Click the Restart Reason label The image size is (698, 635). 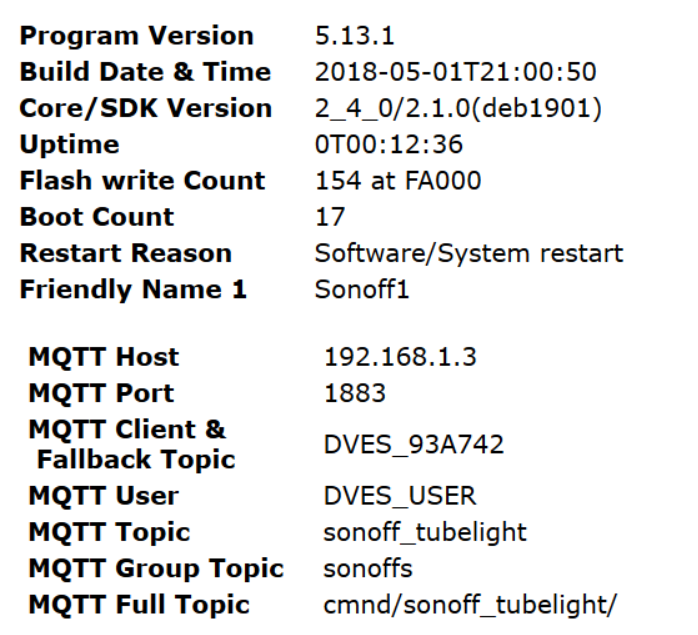(x=125, y=253)
